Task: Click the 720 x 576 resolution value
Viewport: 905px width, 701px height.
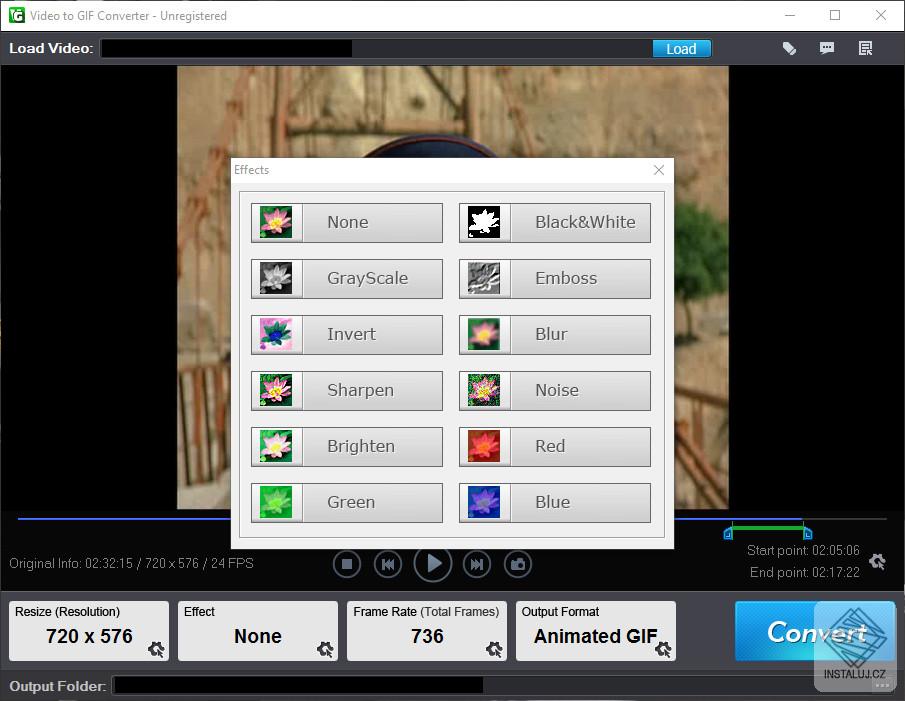Action: 89,636
